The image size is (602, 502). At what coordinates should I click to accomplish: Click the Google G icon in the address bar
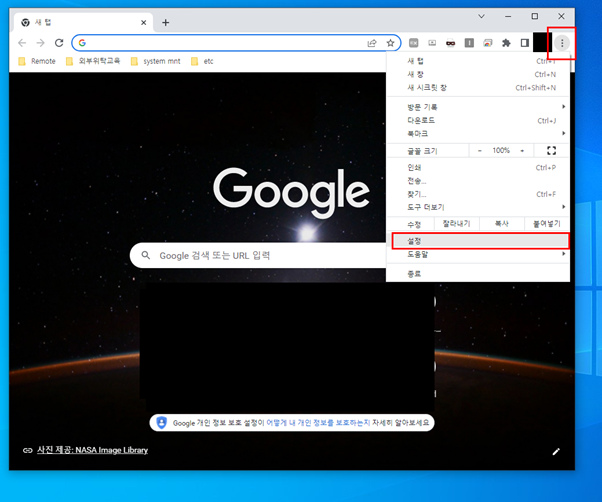click(x=82, y=43)
